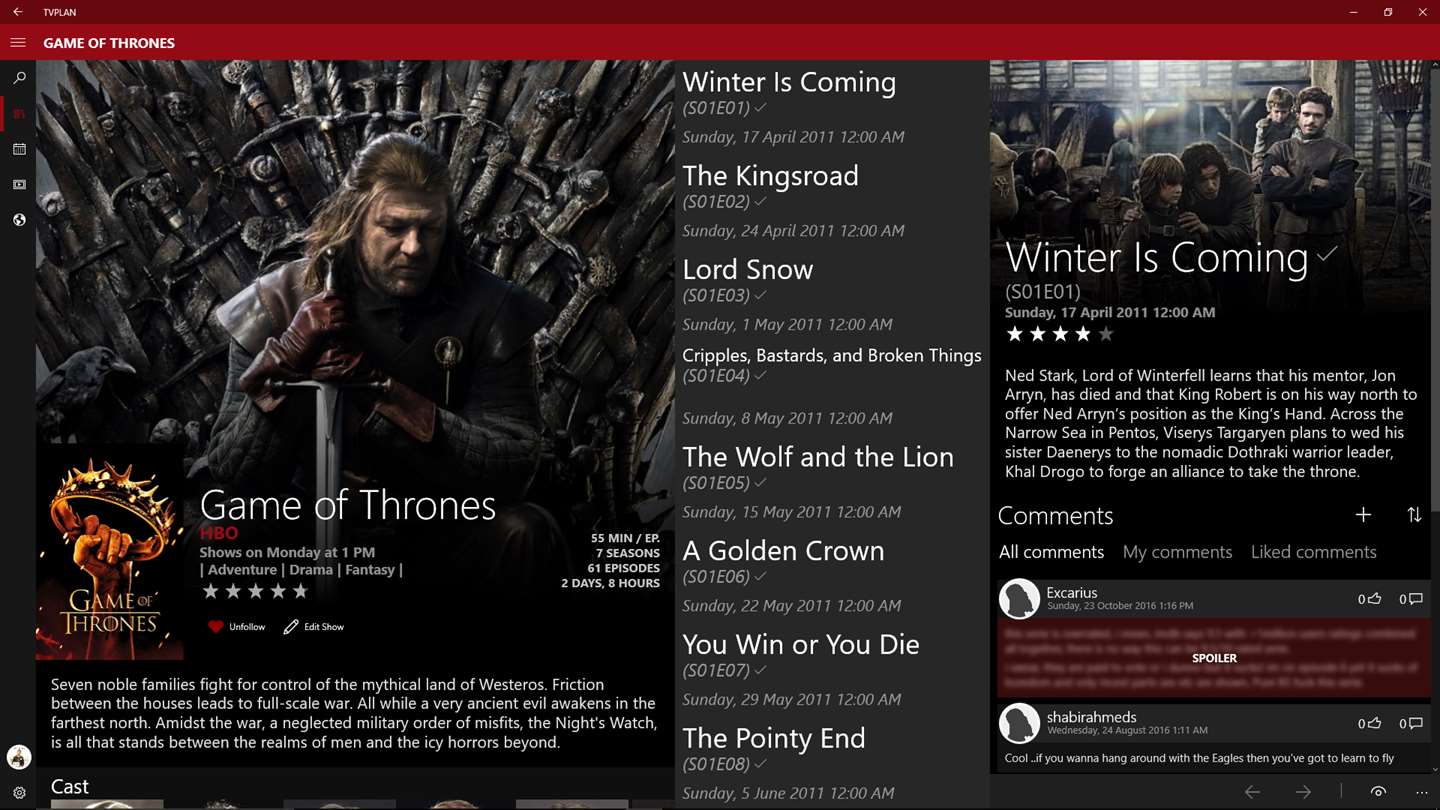Click the Edit Show button label
This screenshot has width=1440, height=810.
coord(324,627)
